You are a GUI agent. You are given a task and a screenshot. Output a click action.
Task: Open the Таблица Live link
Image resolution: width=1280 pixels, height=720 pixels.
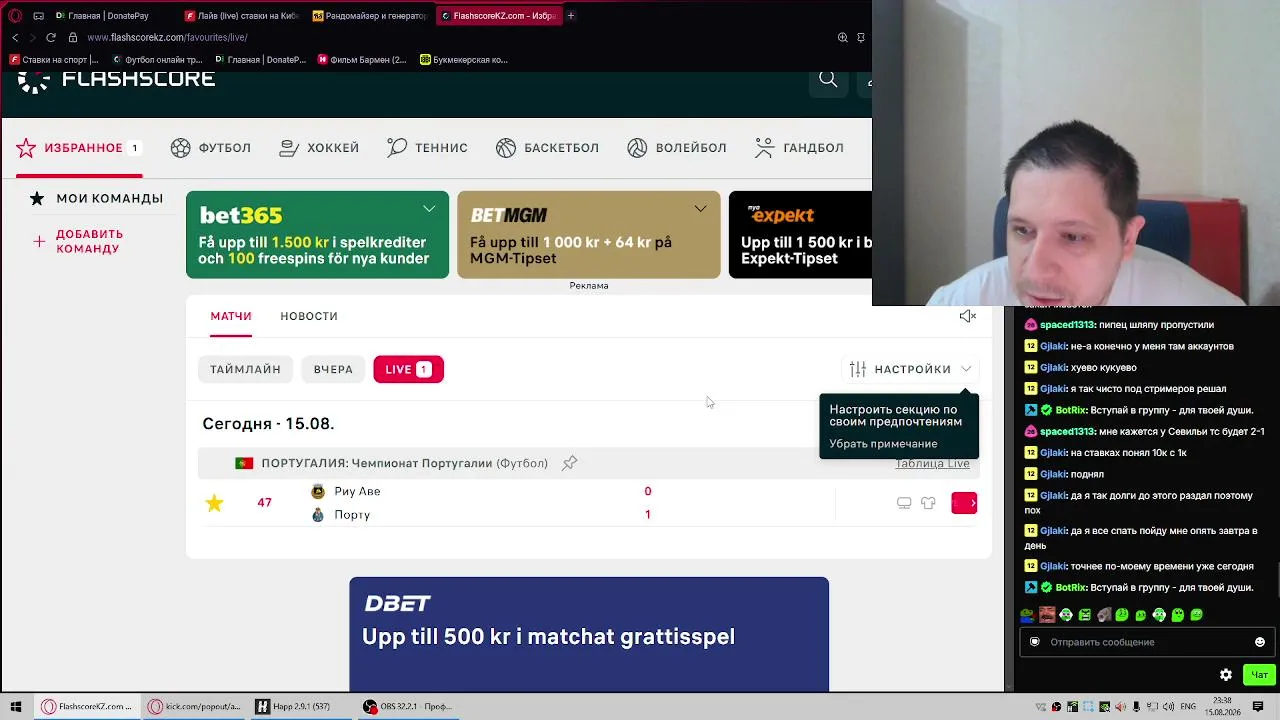pyautogui.click(x=932, y=463)
